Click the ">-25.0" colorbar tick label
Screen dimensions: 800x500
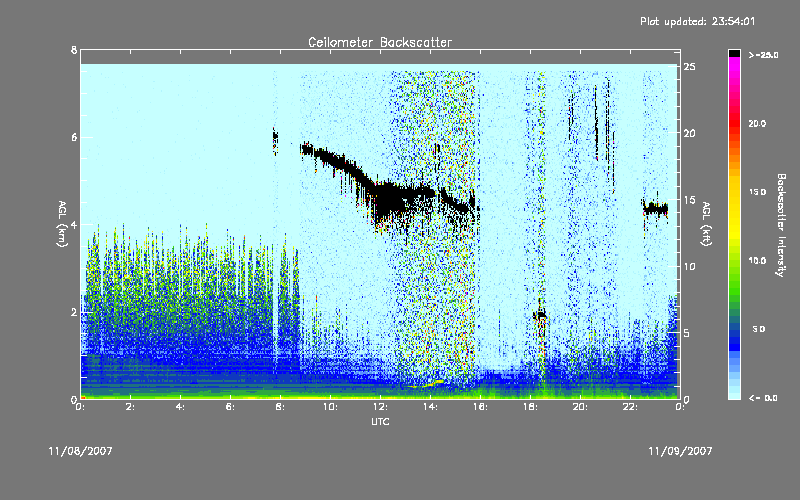(x=763, y=55)
